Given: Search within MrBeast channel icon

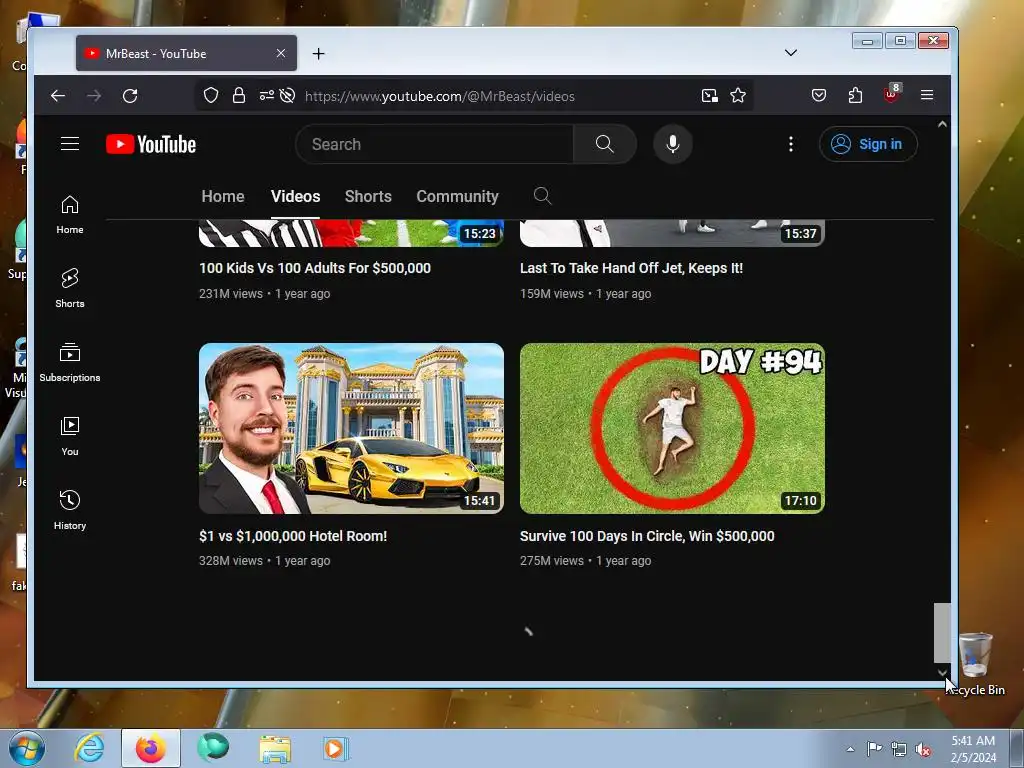Looking at the screenshot, I should [x=542, y=196].
